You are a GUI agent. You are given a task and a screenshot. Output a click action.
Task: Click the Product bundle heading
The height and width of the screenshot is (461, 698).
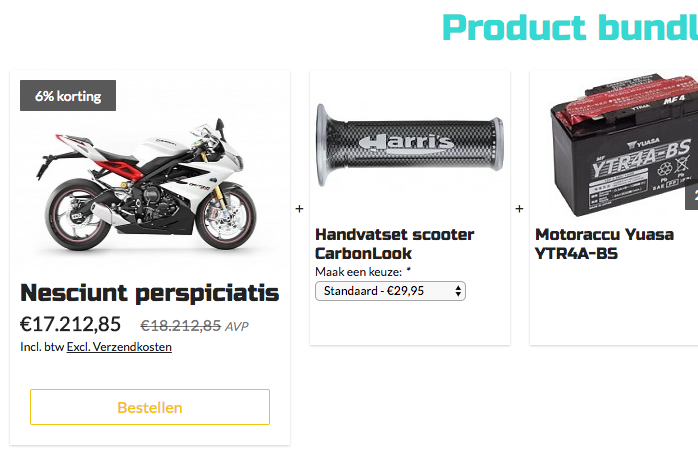point(570,28)
